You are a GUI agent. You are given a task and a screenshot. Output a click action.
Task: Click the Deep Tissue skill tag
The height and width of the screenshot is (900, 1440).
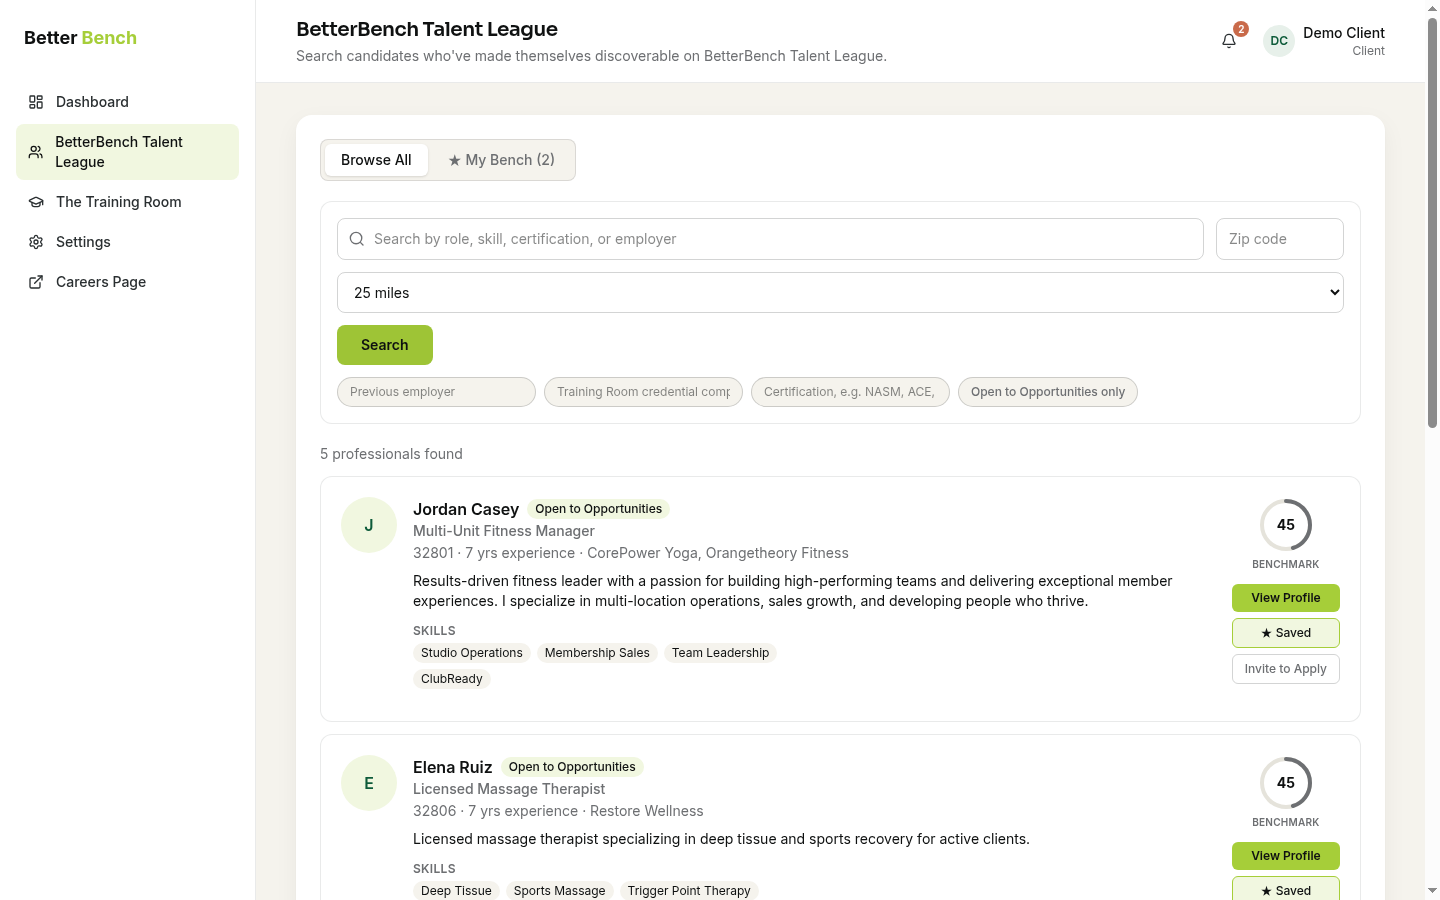point(456,891)
